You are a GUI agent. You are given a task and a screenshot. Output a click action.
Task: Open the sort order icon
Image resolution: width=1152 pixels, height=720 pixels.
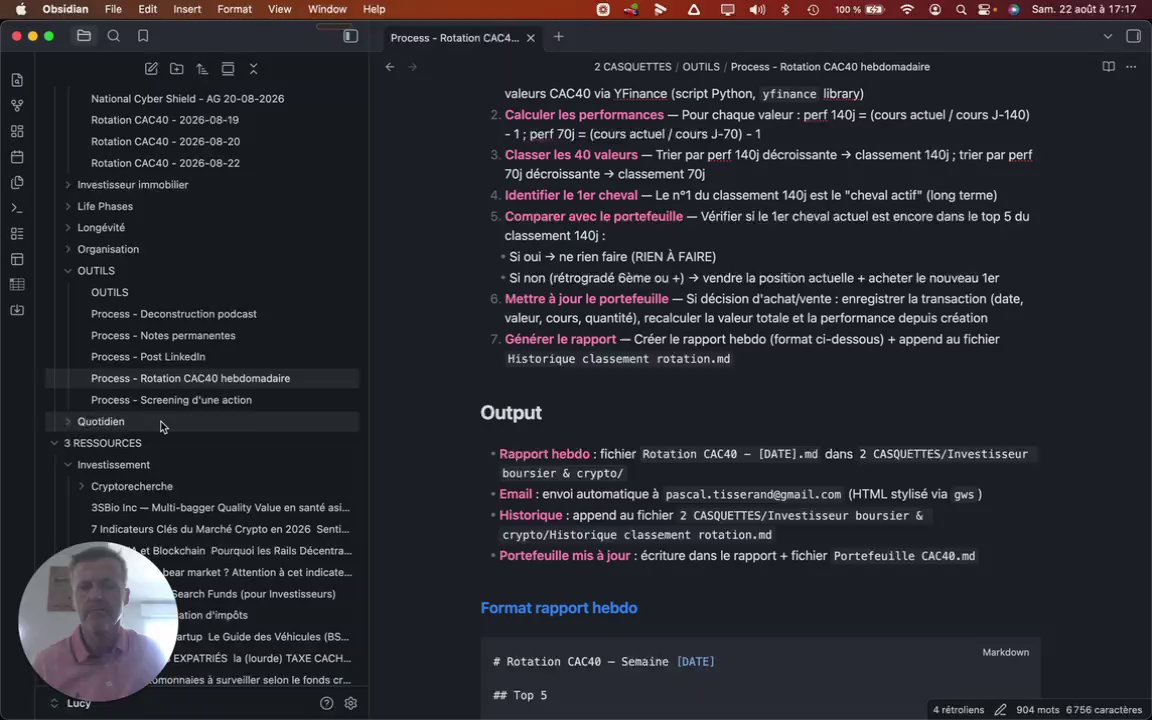click(x=202, y=69)
